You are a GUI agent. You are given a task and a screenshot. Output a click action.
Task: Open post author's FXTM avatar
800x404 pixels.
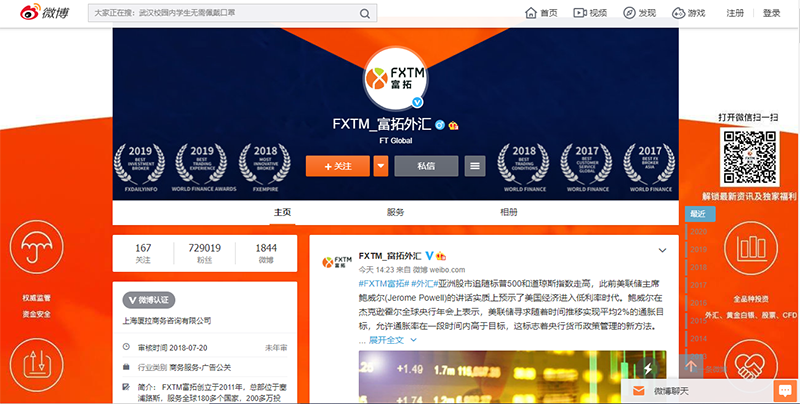(337, 263)
